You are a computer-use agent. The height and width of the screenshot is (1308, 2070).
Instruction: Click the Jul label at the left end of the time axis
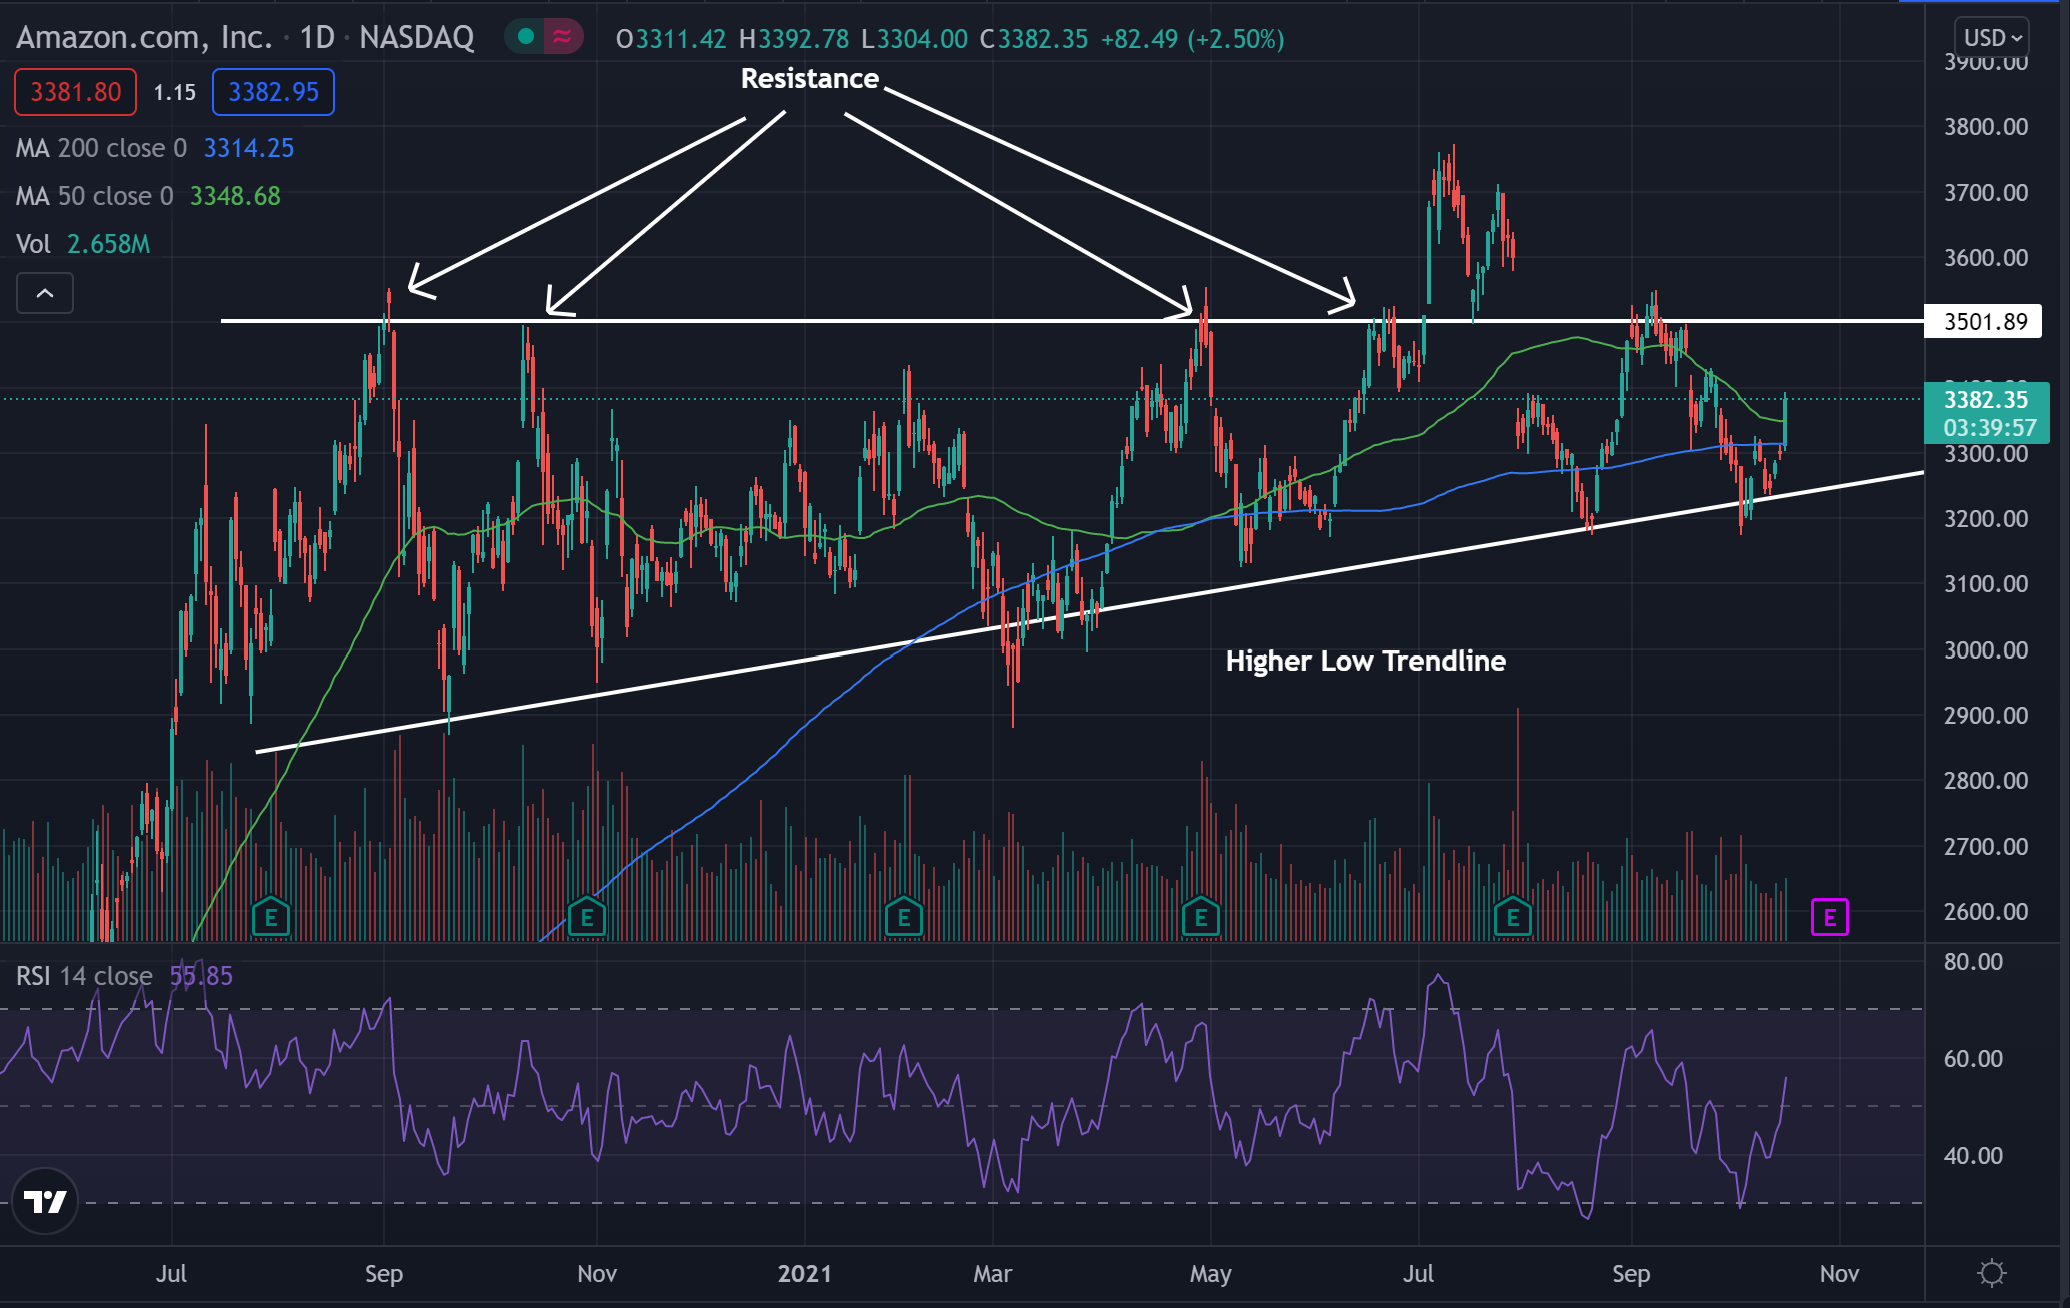[171, 1274]
